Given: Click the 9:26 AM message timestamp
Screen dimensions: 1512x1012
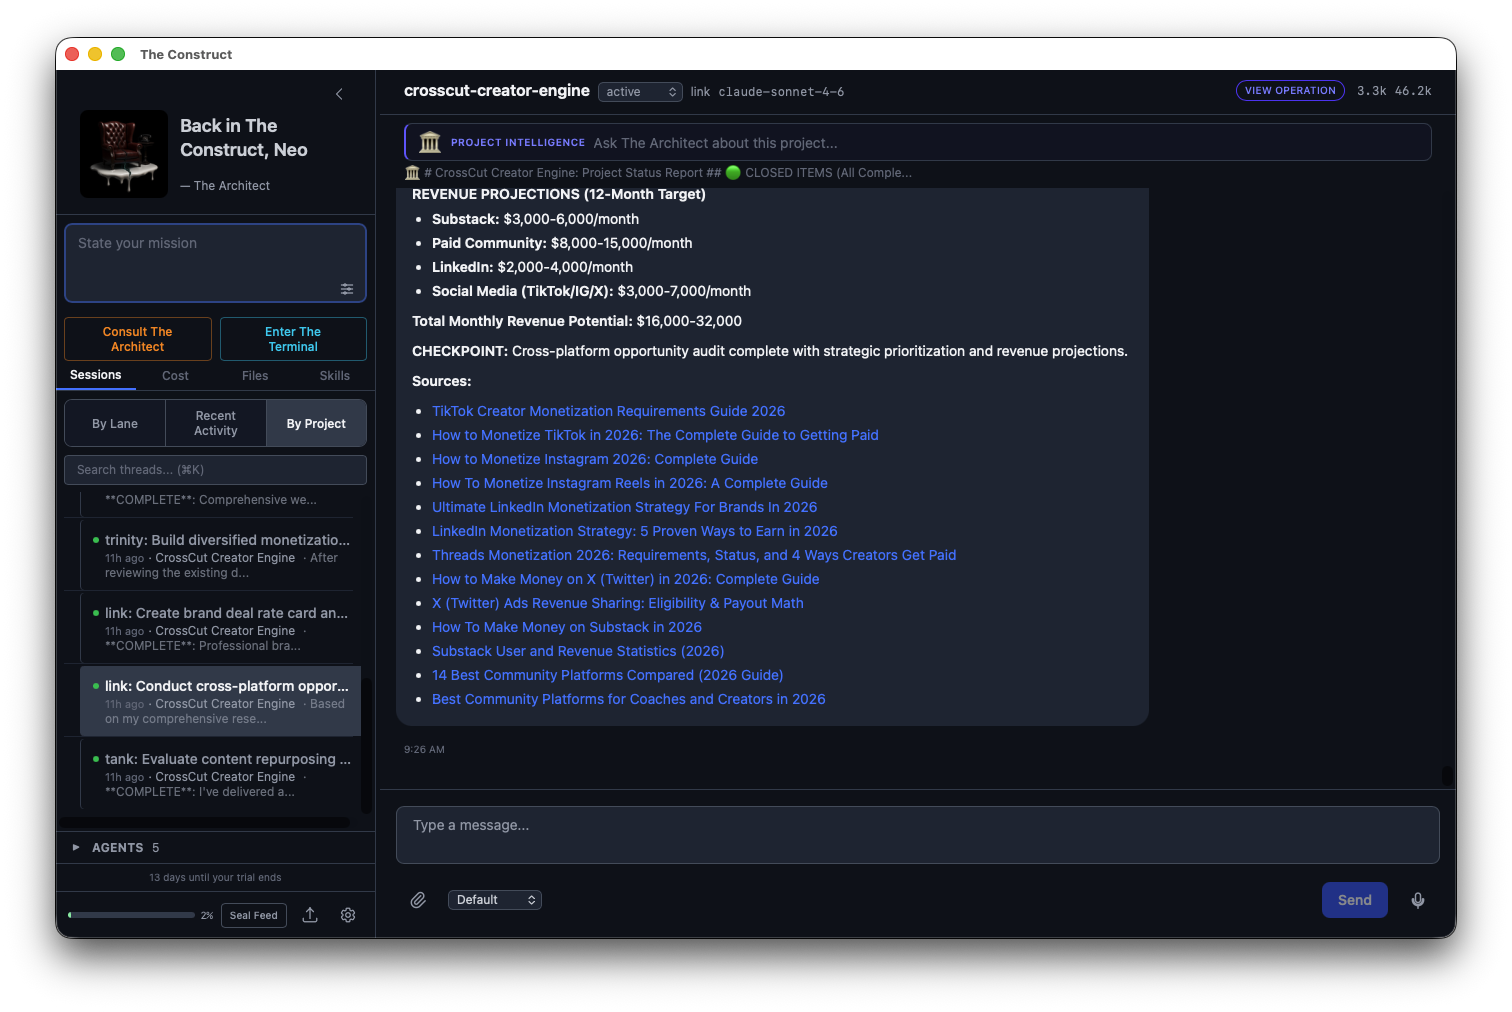Looking at the screenshot, I should [424, 749].
